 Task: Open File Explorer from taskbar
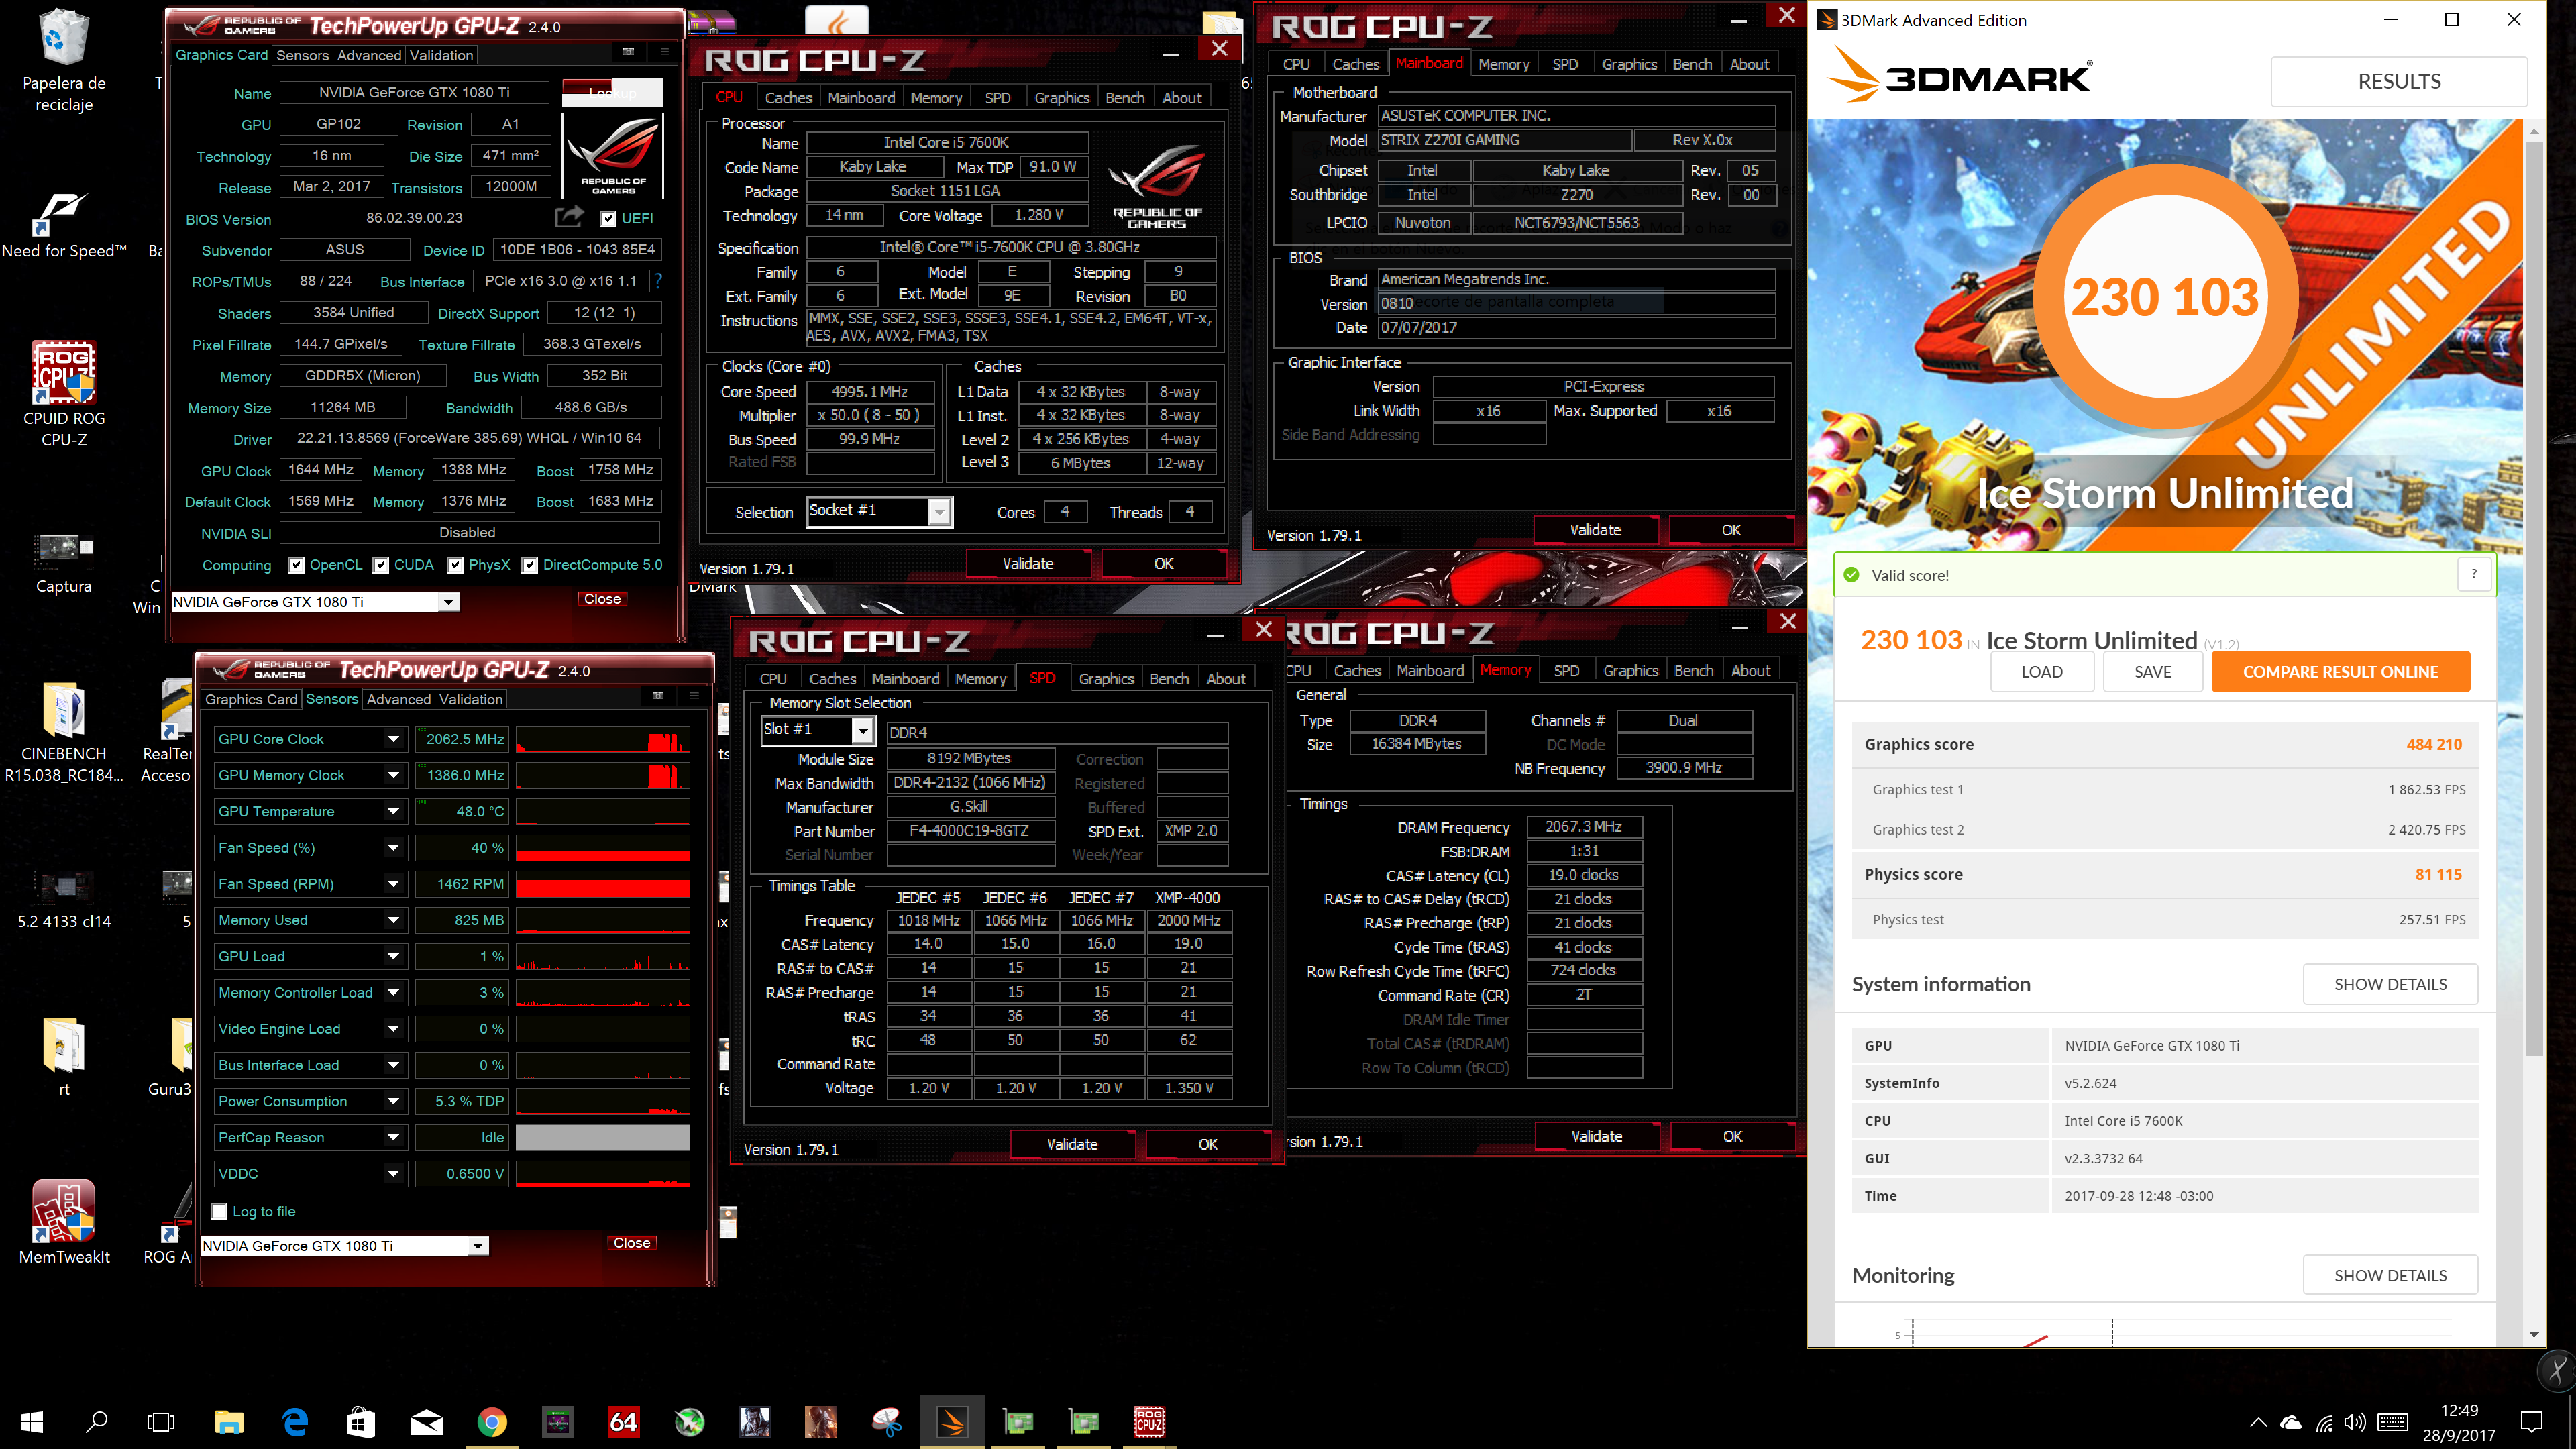point(229,1422)
